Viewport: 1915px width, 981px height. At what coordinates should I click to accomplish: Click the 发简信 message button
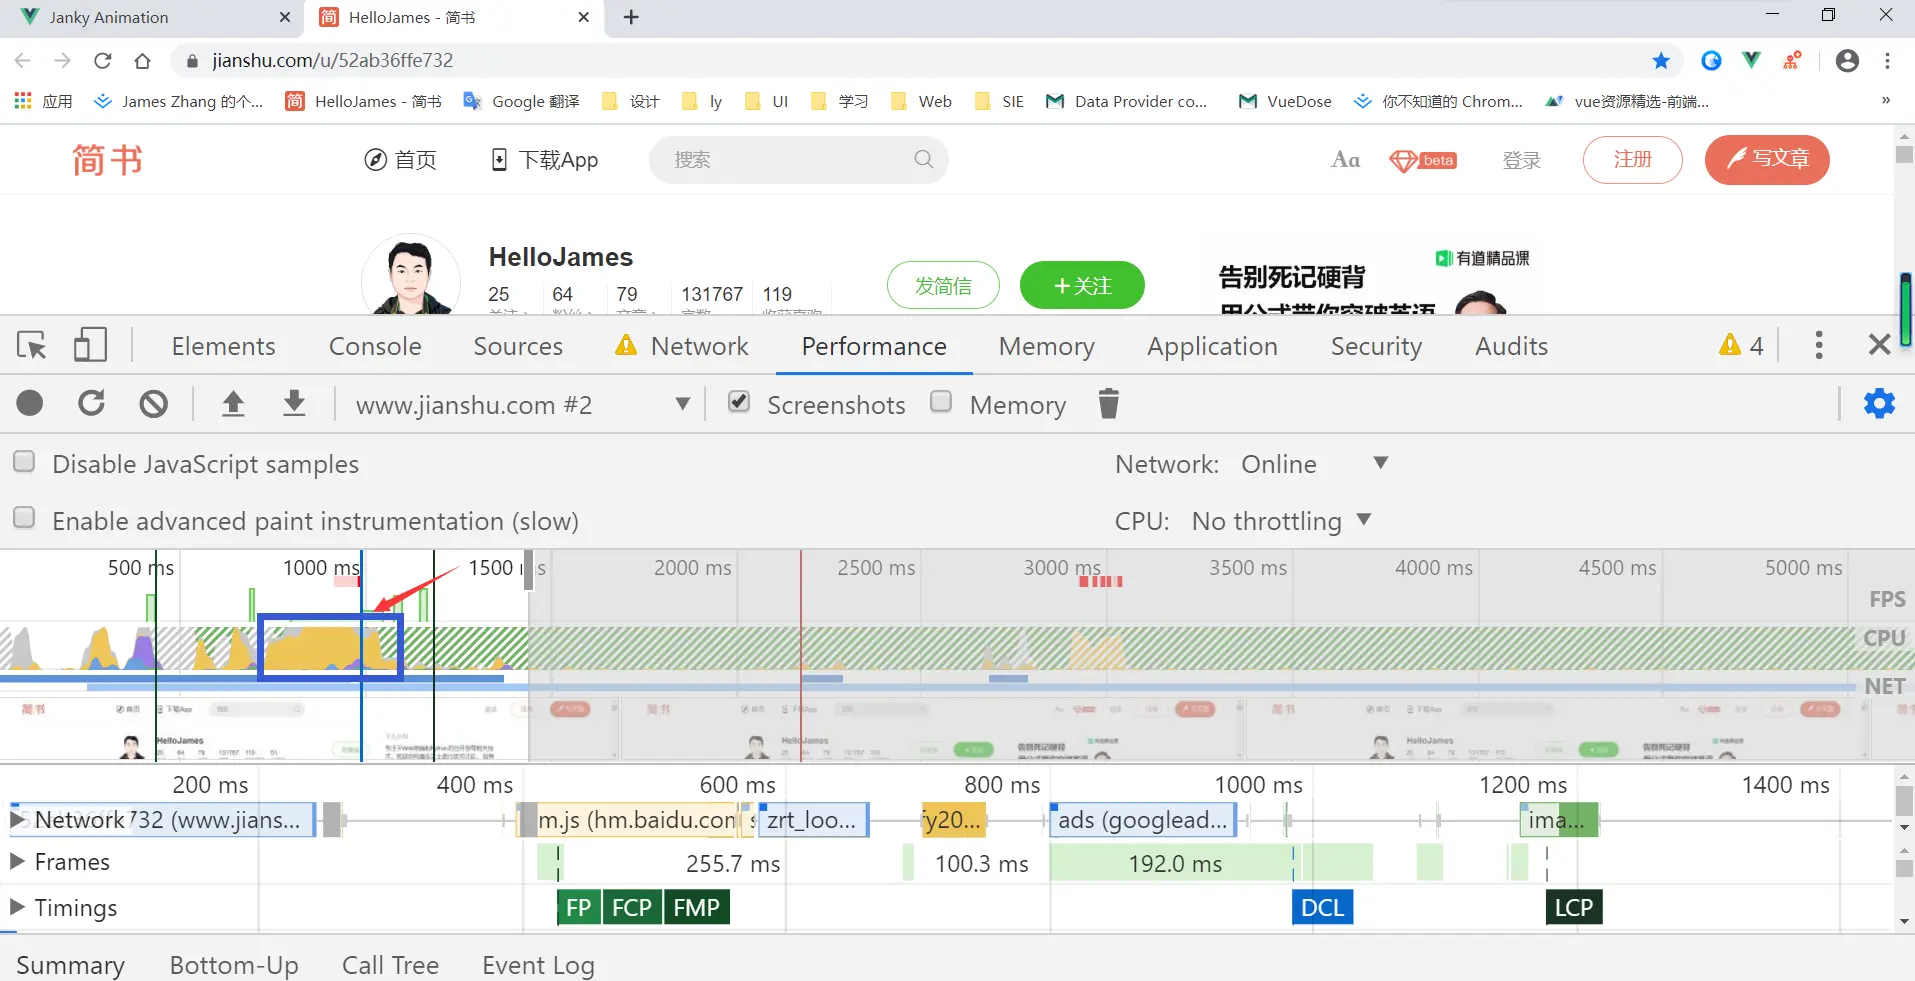[943, 286]
